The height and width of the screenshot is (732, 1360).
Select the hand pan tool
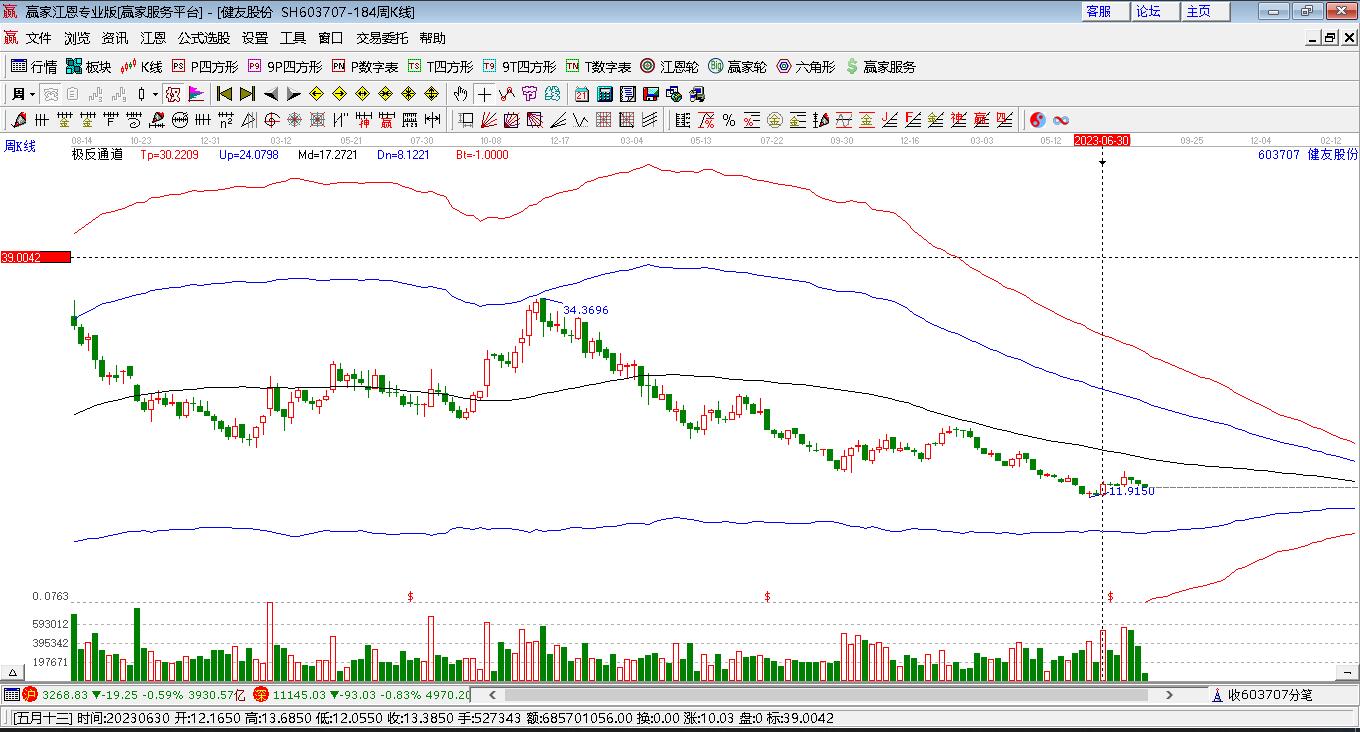pos(460,94)
